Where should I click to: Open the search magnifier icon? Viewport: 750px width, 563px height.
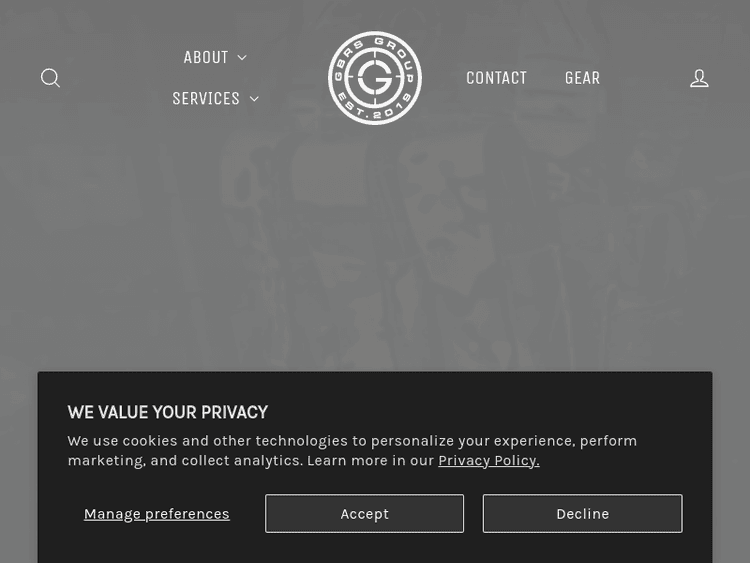(x=50, y=78)
